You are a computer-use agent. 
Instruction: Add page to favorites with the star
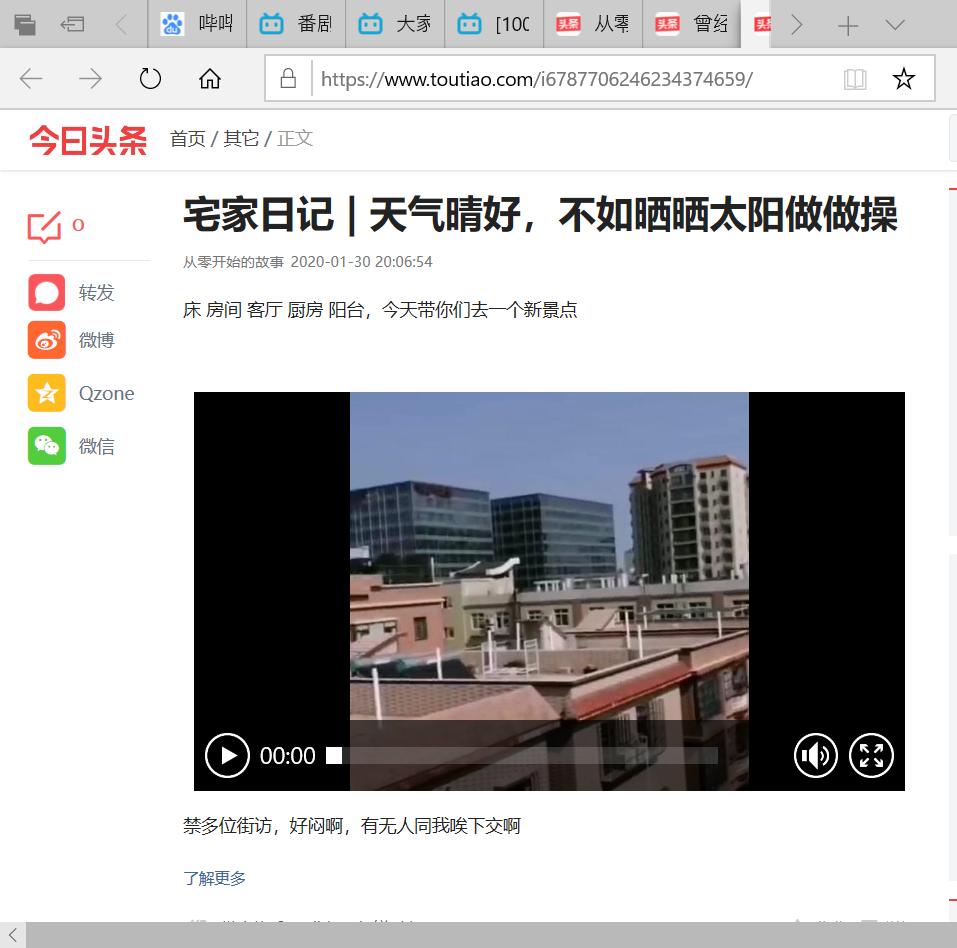pyautogui.click(x=904, y=77)
